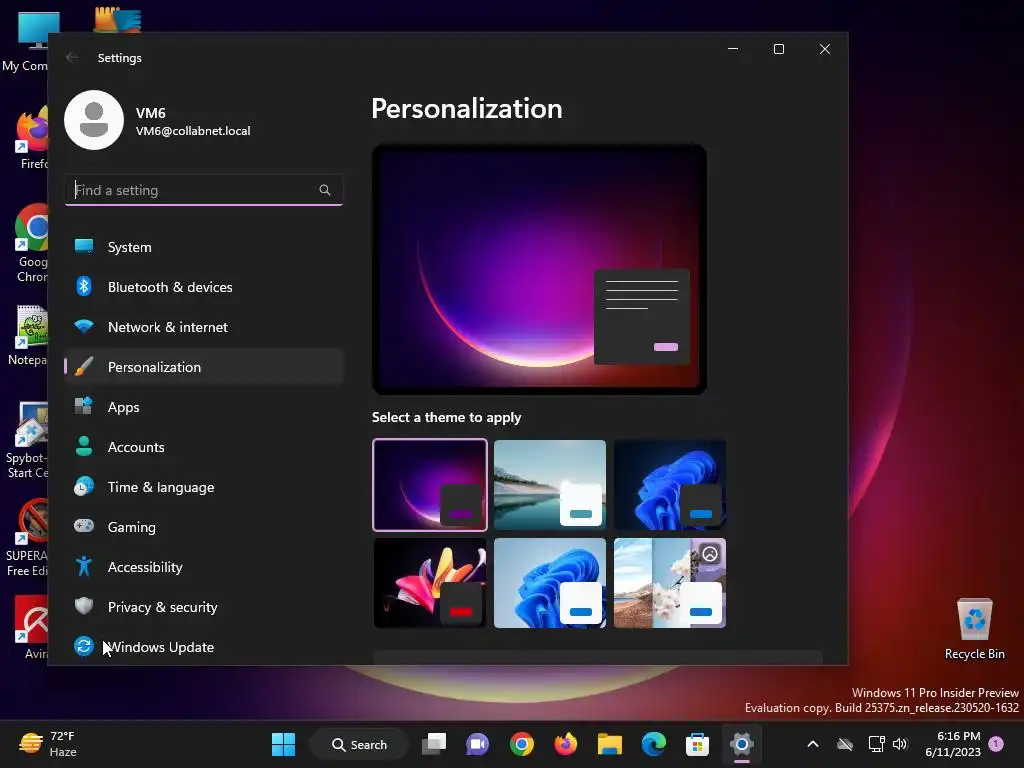Click the current theme desktop preview image
The image size is (1024, 768).
(x=539, y=269)
